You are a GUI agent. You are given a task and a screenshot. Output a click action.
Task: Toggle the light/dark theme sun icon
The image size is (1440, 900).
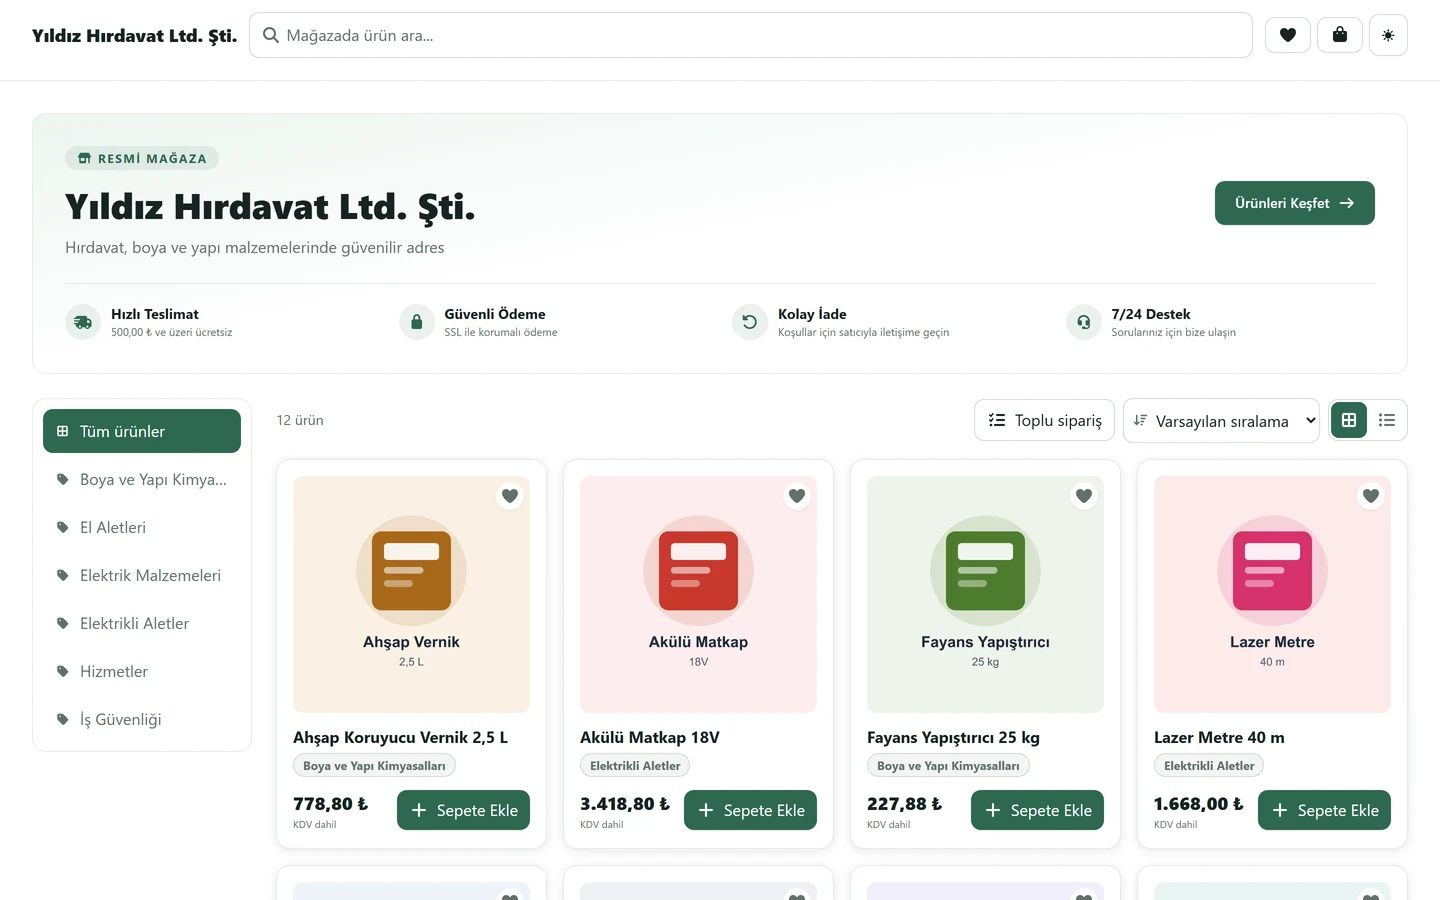(1388, 35)
